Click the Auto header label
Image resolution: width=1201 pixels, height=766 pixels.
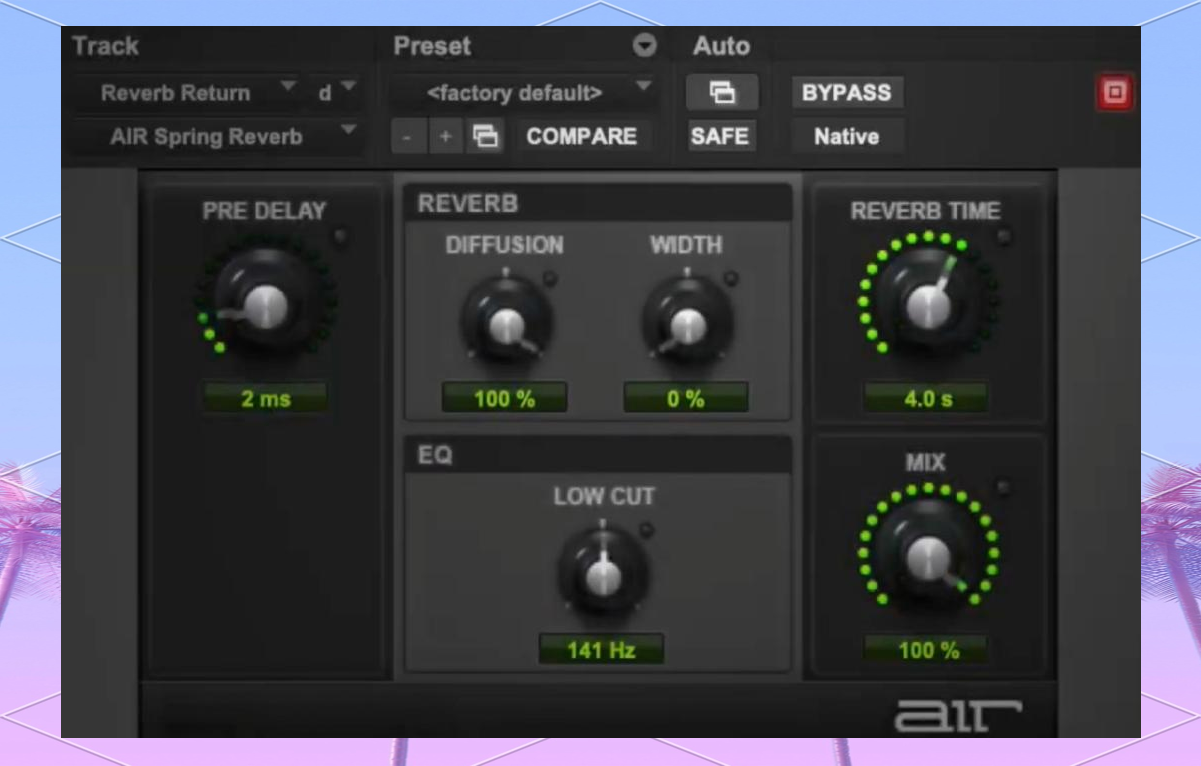(x=721, y=46)
